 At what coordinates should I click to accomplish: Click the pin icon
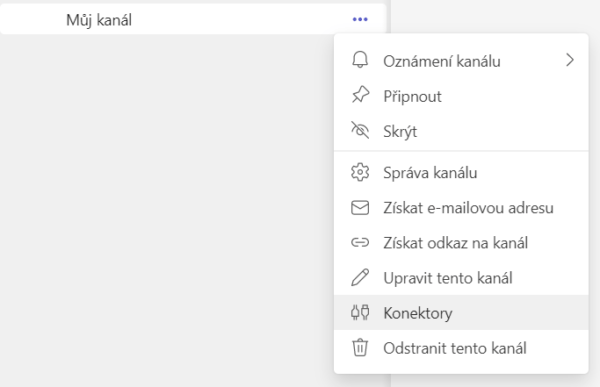pos(360,95)
